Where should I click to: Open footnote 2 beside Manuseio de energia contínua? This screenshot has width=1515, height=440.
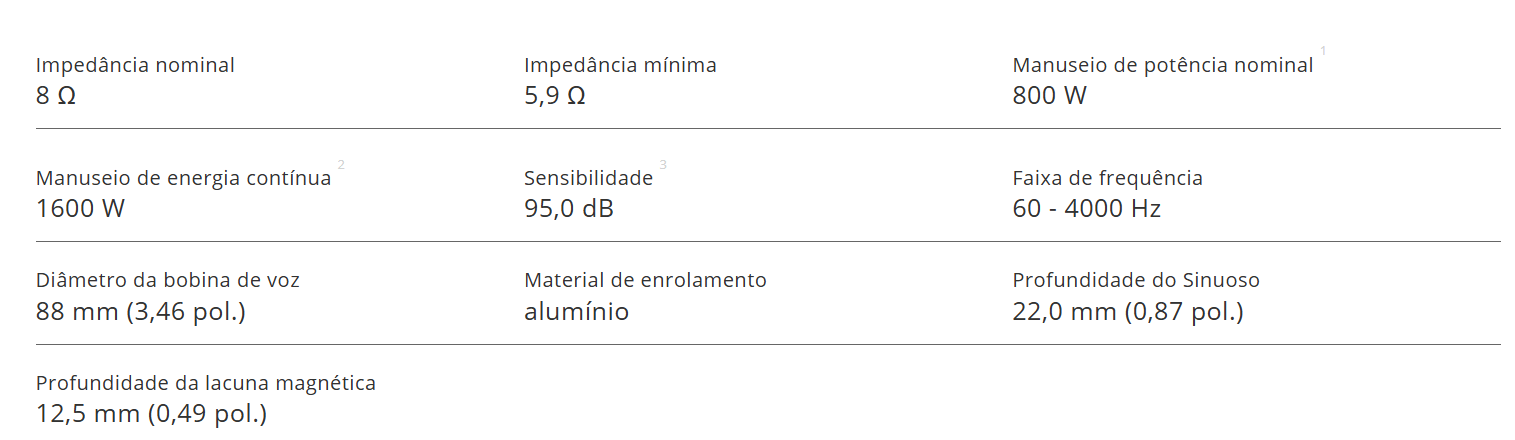click(341, 163)
